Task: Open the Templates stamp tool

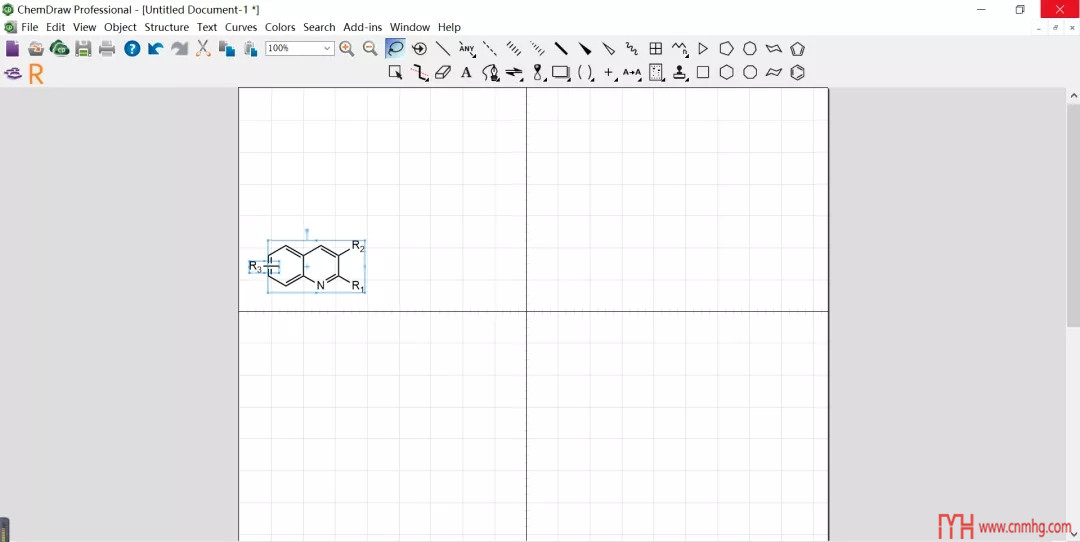Action: click(681, 72)
